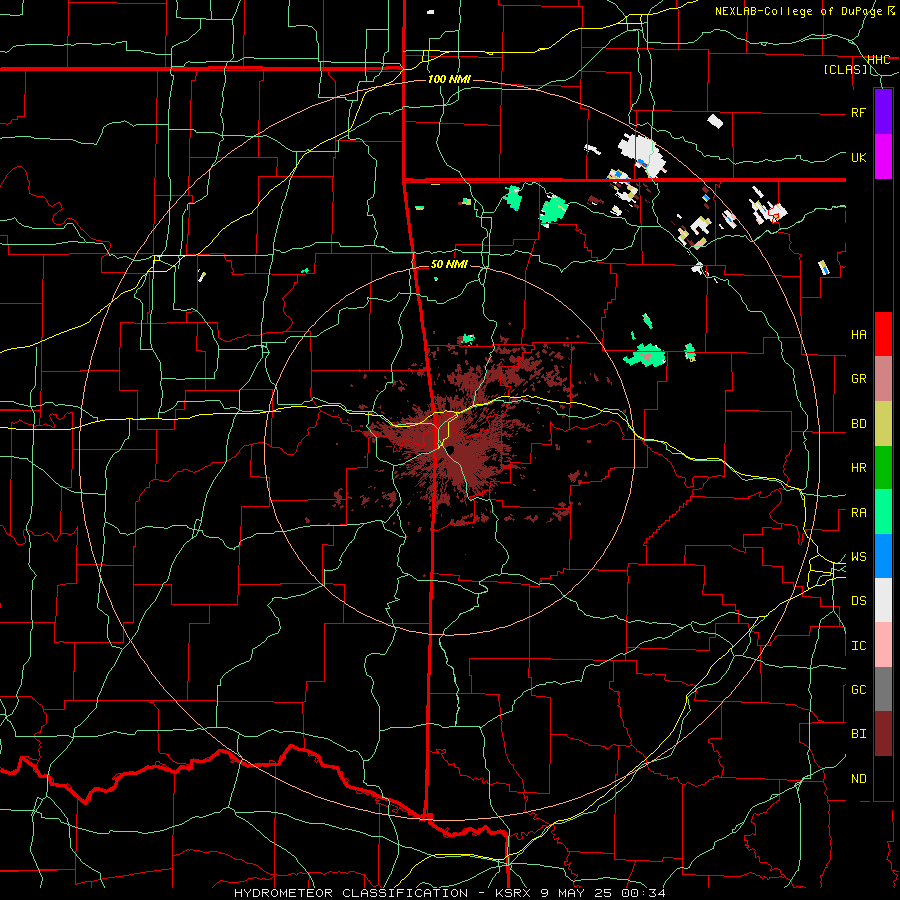Click the HA legend label

pyautogui.click(x=859, y=334)
